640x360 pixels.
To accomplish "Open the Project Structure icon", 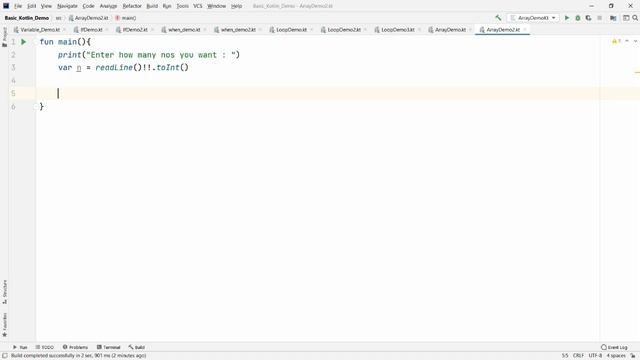I will [x=613, y=18].
